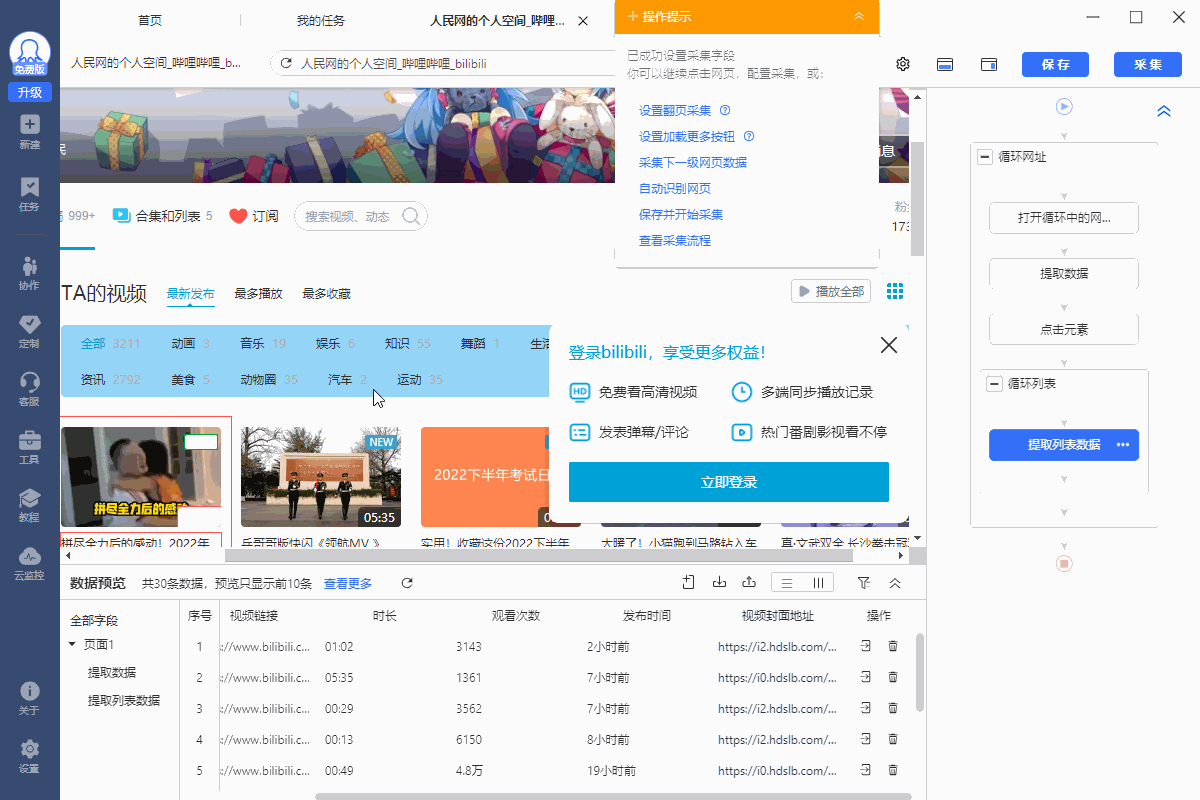Click the import download icon in data preview
1200x800 pixels.
[x=718, y=583]
